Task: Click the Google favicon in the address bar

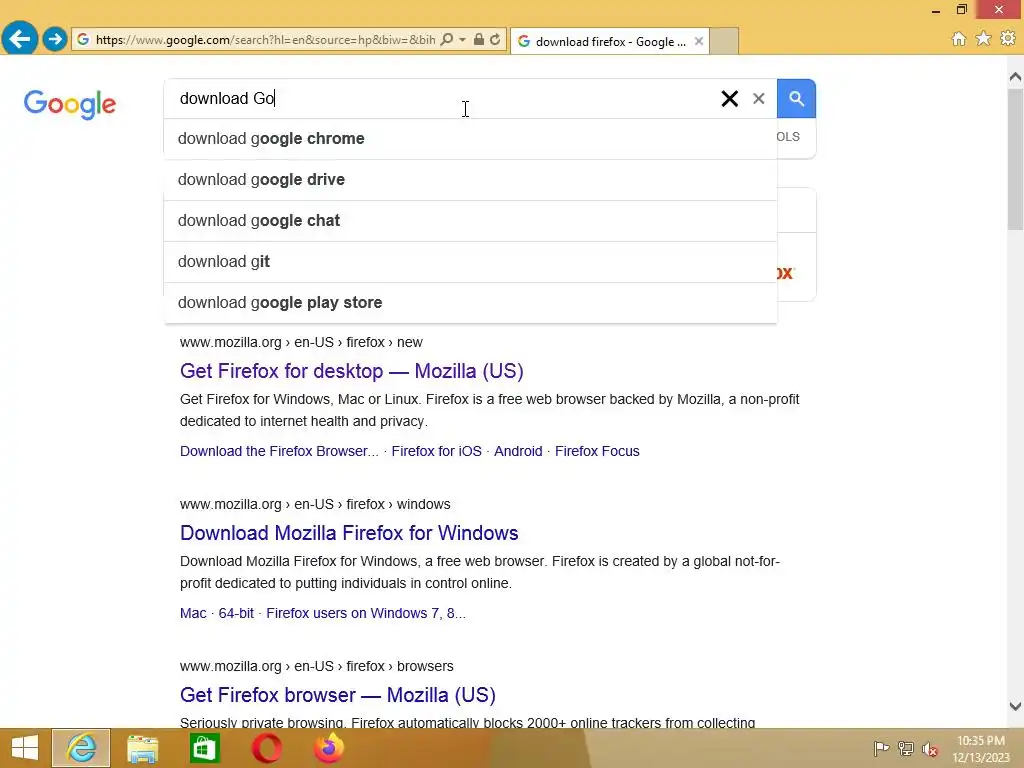Action: [83, 40]
